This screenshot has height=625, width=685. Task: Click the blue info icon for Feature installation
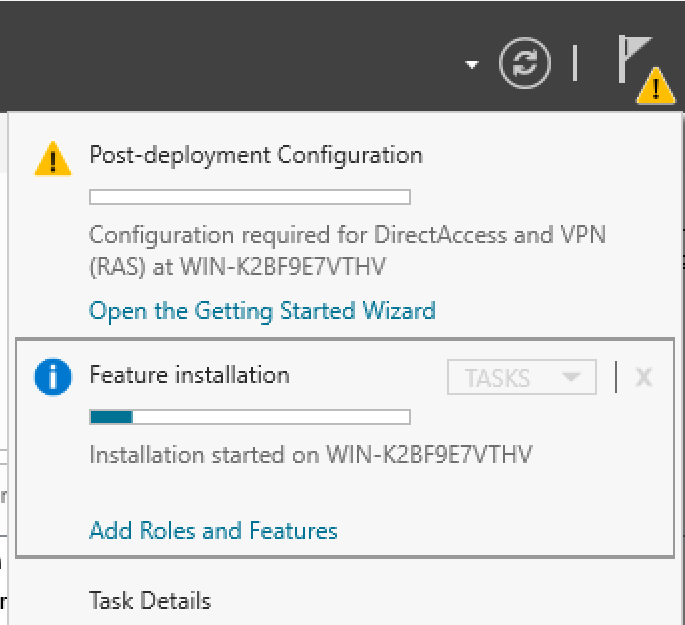[52, 377]
